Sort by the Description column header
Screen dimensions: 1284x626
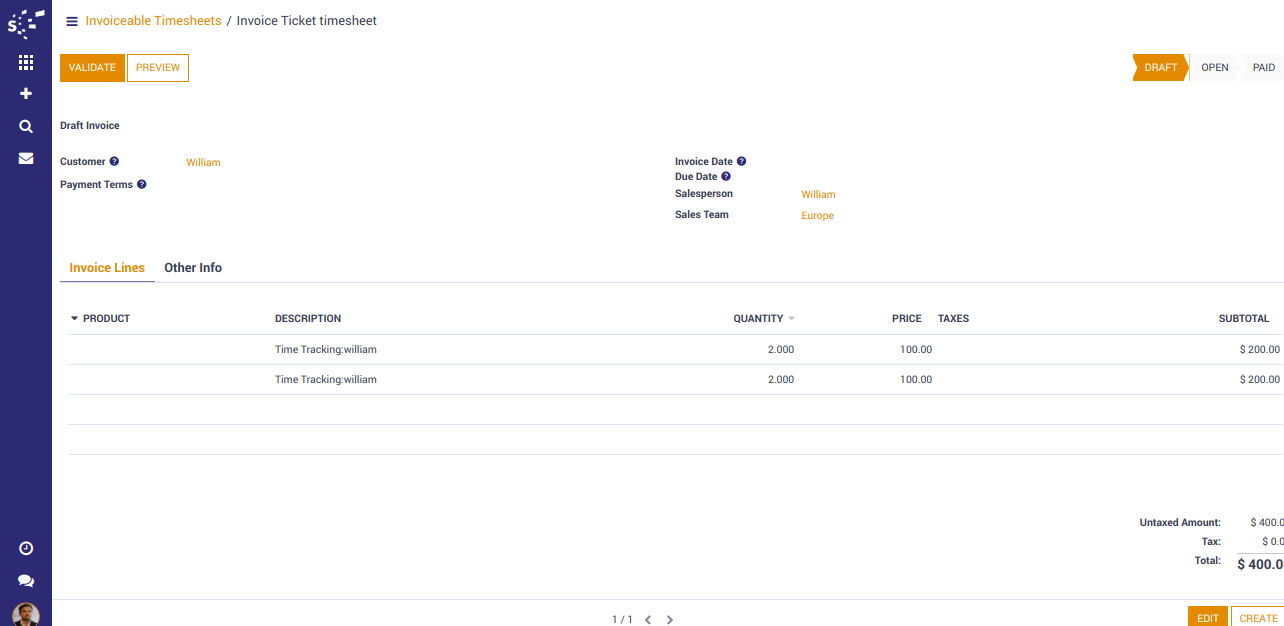point(308,318)
